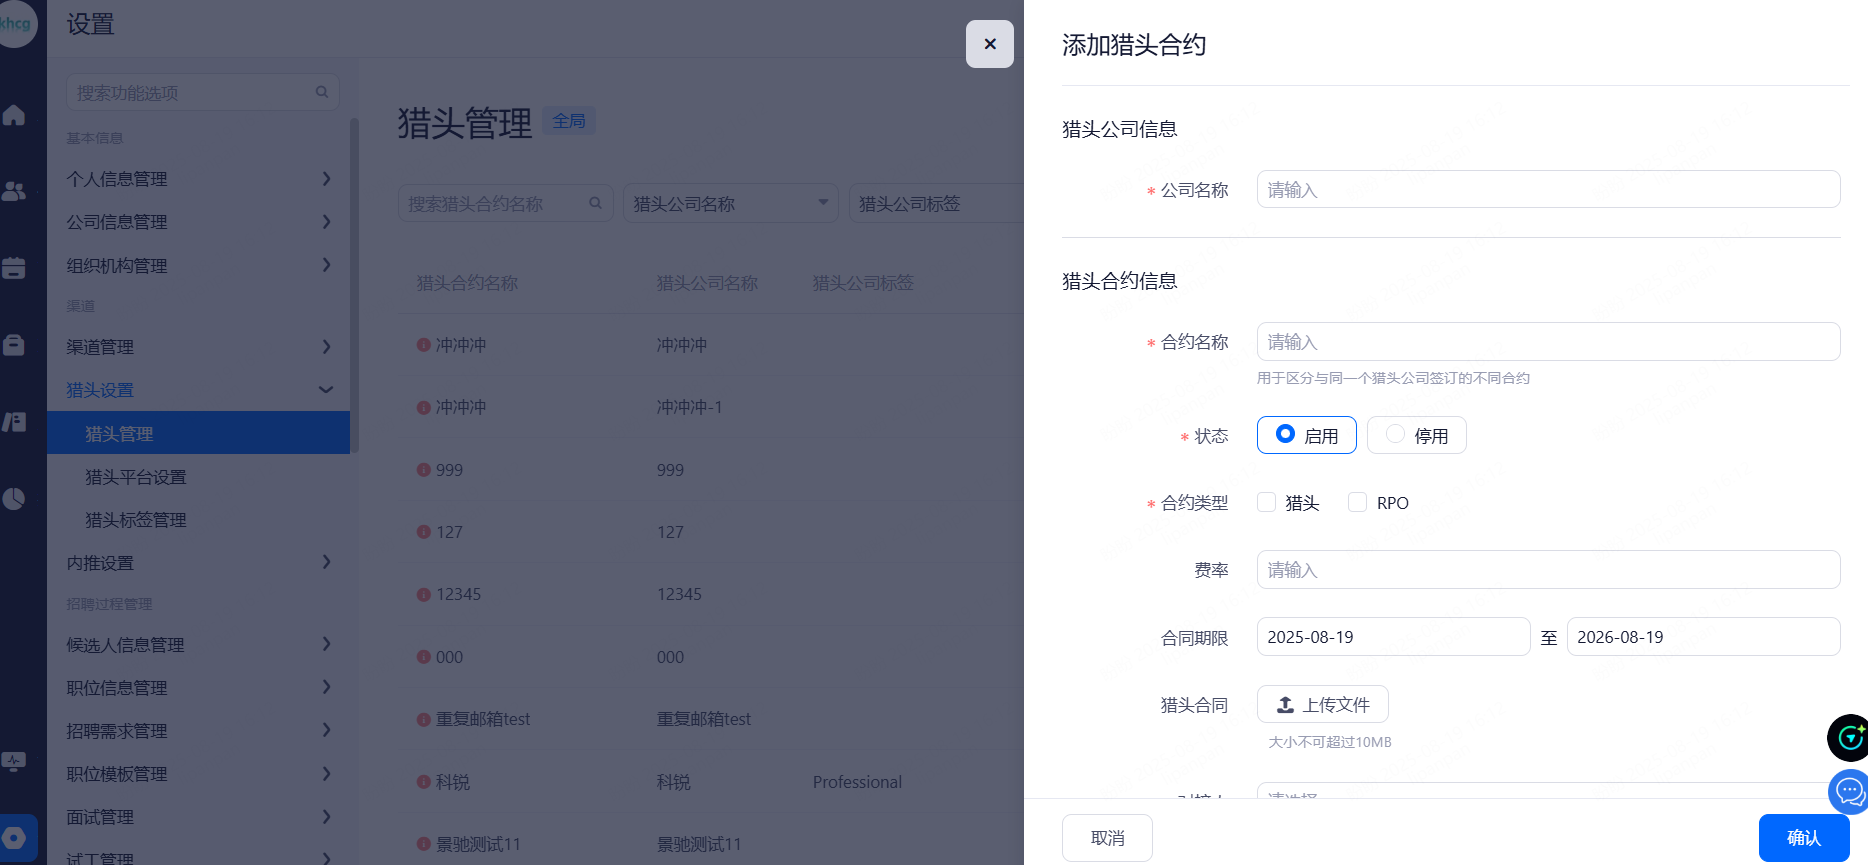Click the briefcase icon in left sidebar
Screen dimensions: 1868x865
(x=14, y=345)
